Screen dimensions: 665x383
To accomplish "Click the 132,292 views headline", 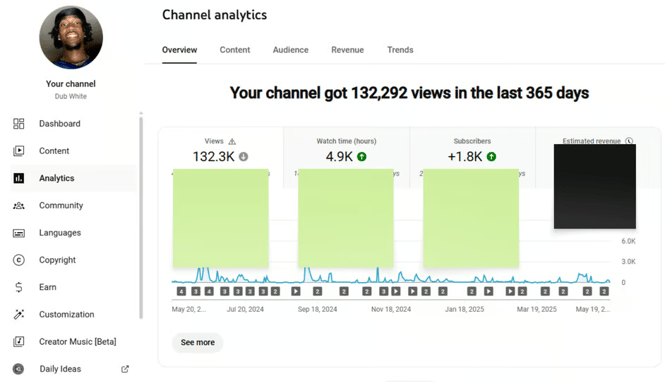I will pyautogui.click(x=409, y=93).
